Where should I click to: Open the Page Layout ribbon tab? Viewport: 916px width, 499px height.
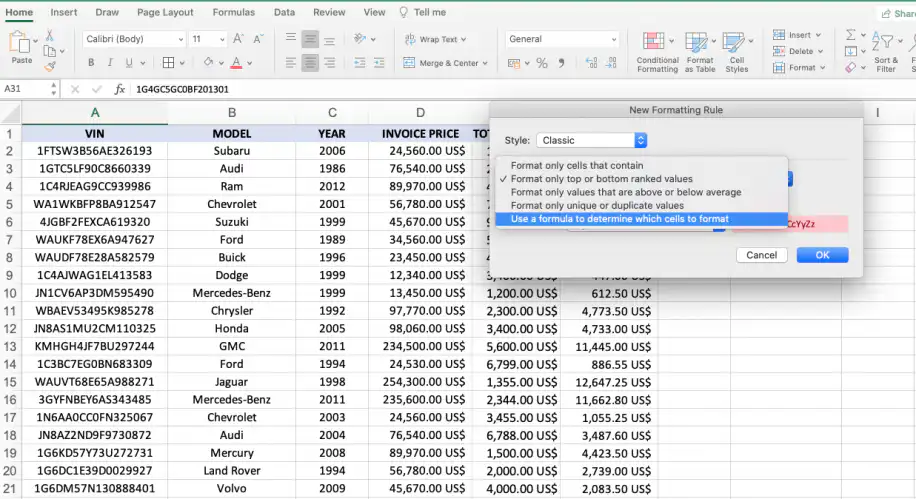[165, 12]
